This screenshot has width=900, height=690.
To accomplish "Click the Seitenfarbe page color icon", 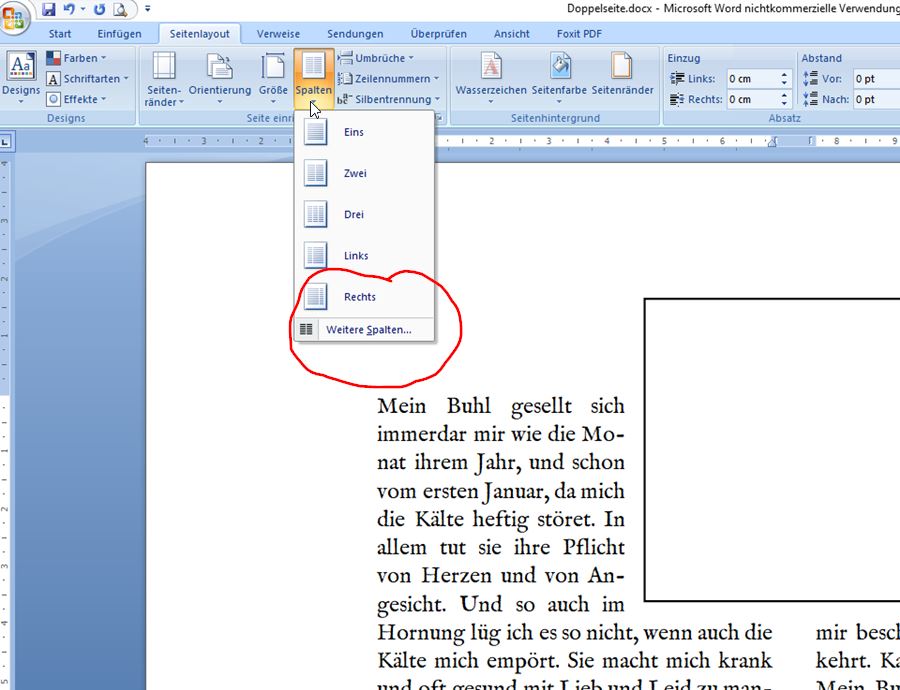I will (x=559, y=76).
